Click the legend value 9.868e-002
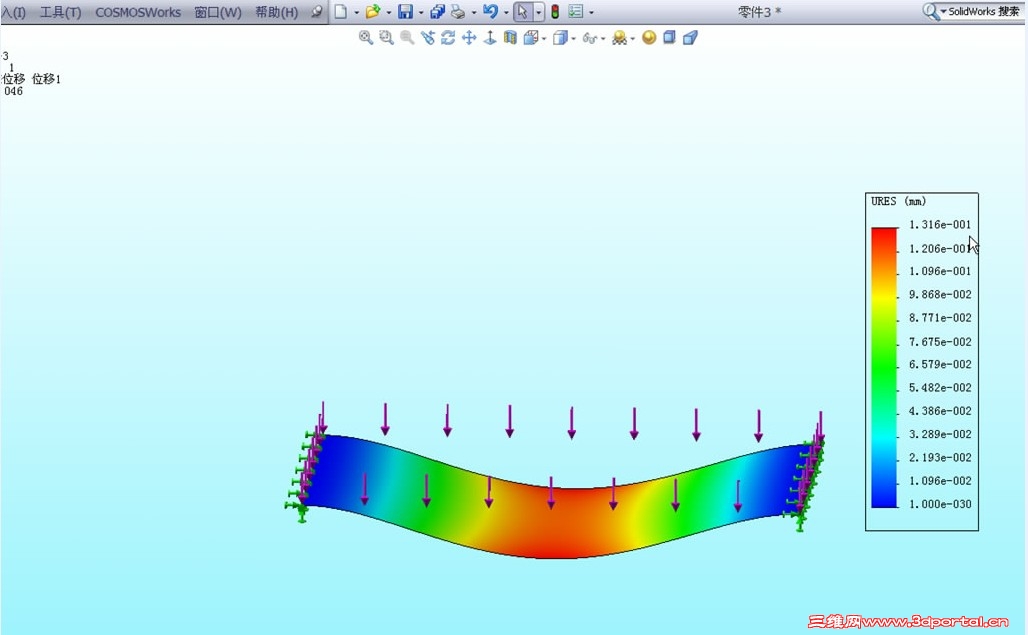 click(x=939, y=295)
